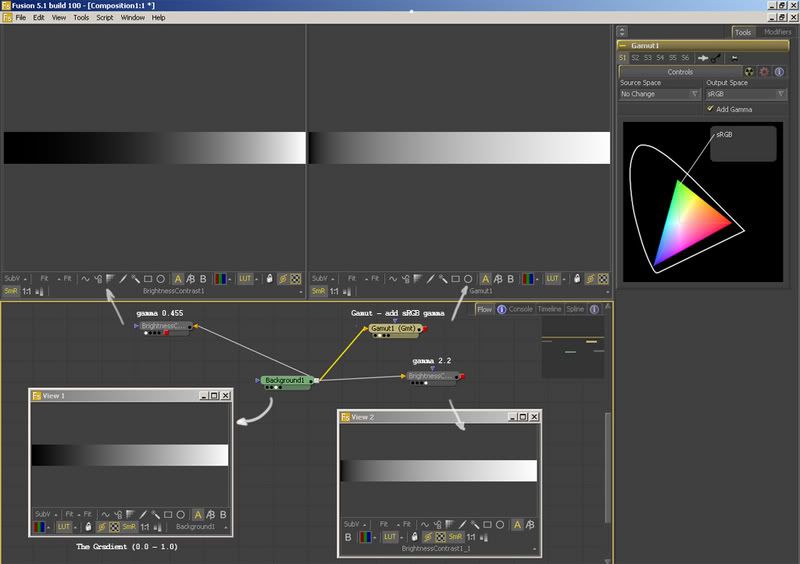Click the radiation common-controls icon in Gamut1
Viewport: 800px width, 564px height.
click(x=749, y=72)
